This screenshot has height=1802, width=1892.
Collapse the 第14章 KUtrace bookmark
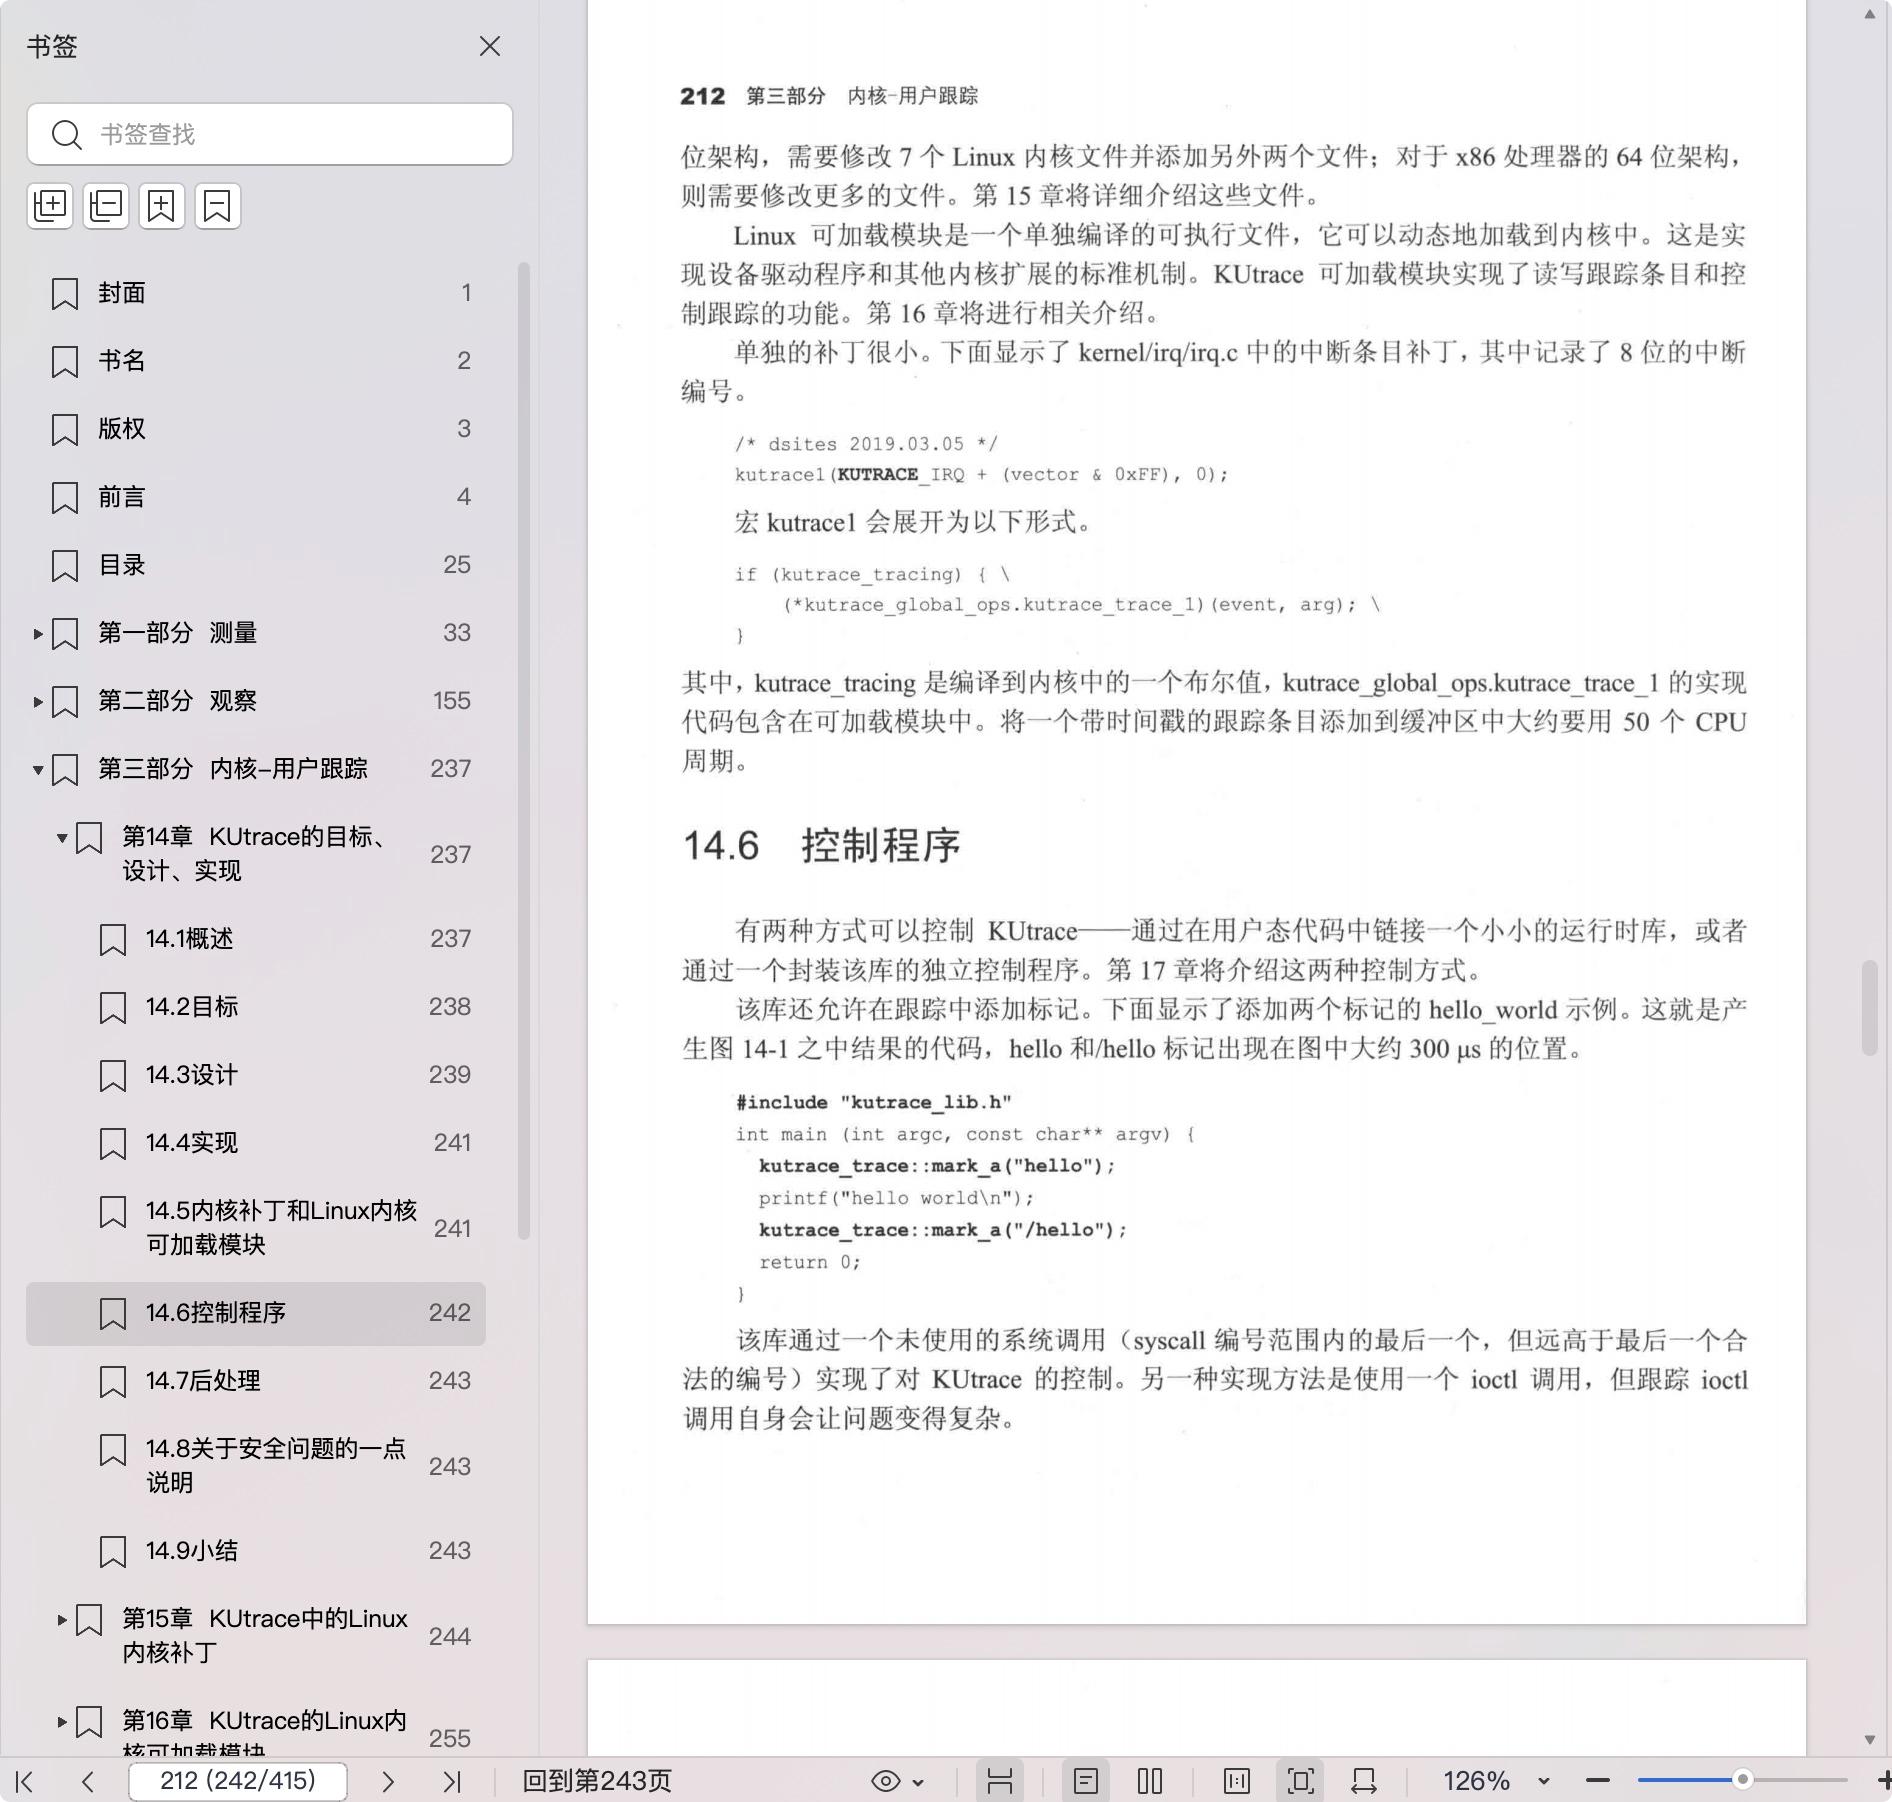pyautogui.click(x=62, y=838)
